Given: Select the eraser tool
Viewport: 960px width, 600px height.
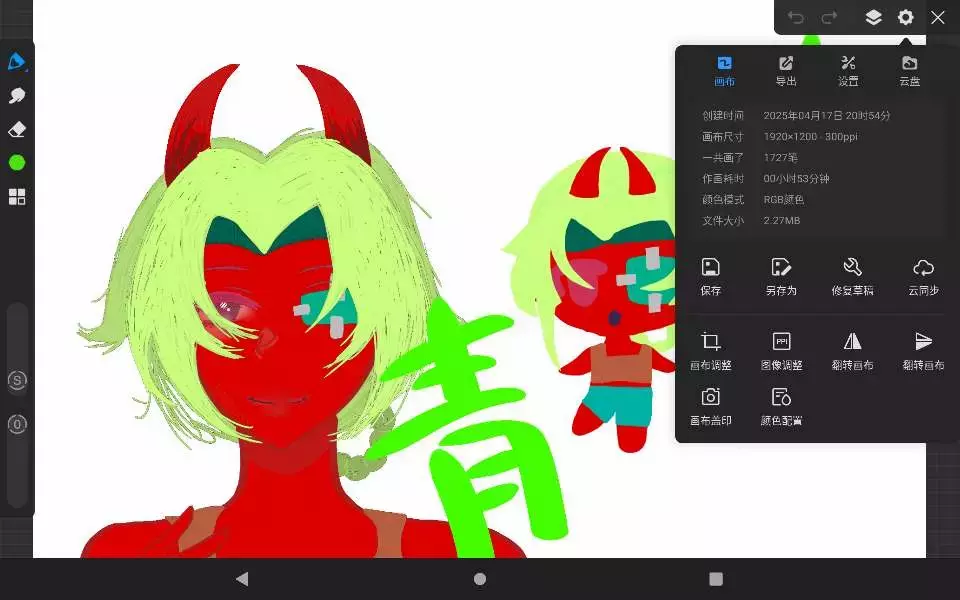Looking at the screenshot, I should click(16, 130).
